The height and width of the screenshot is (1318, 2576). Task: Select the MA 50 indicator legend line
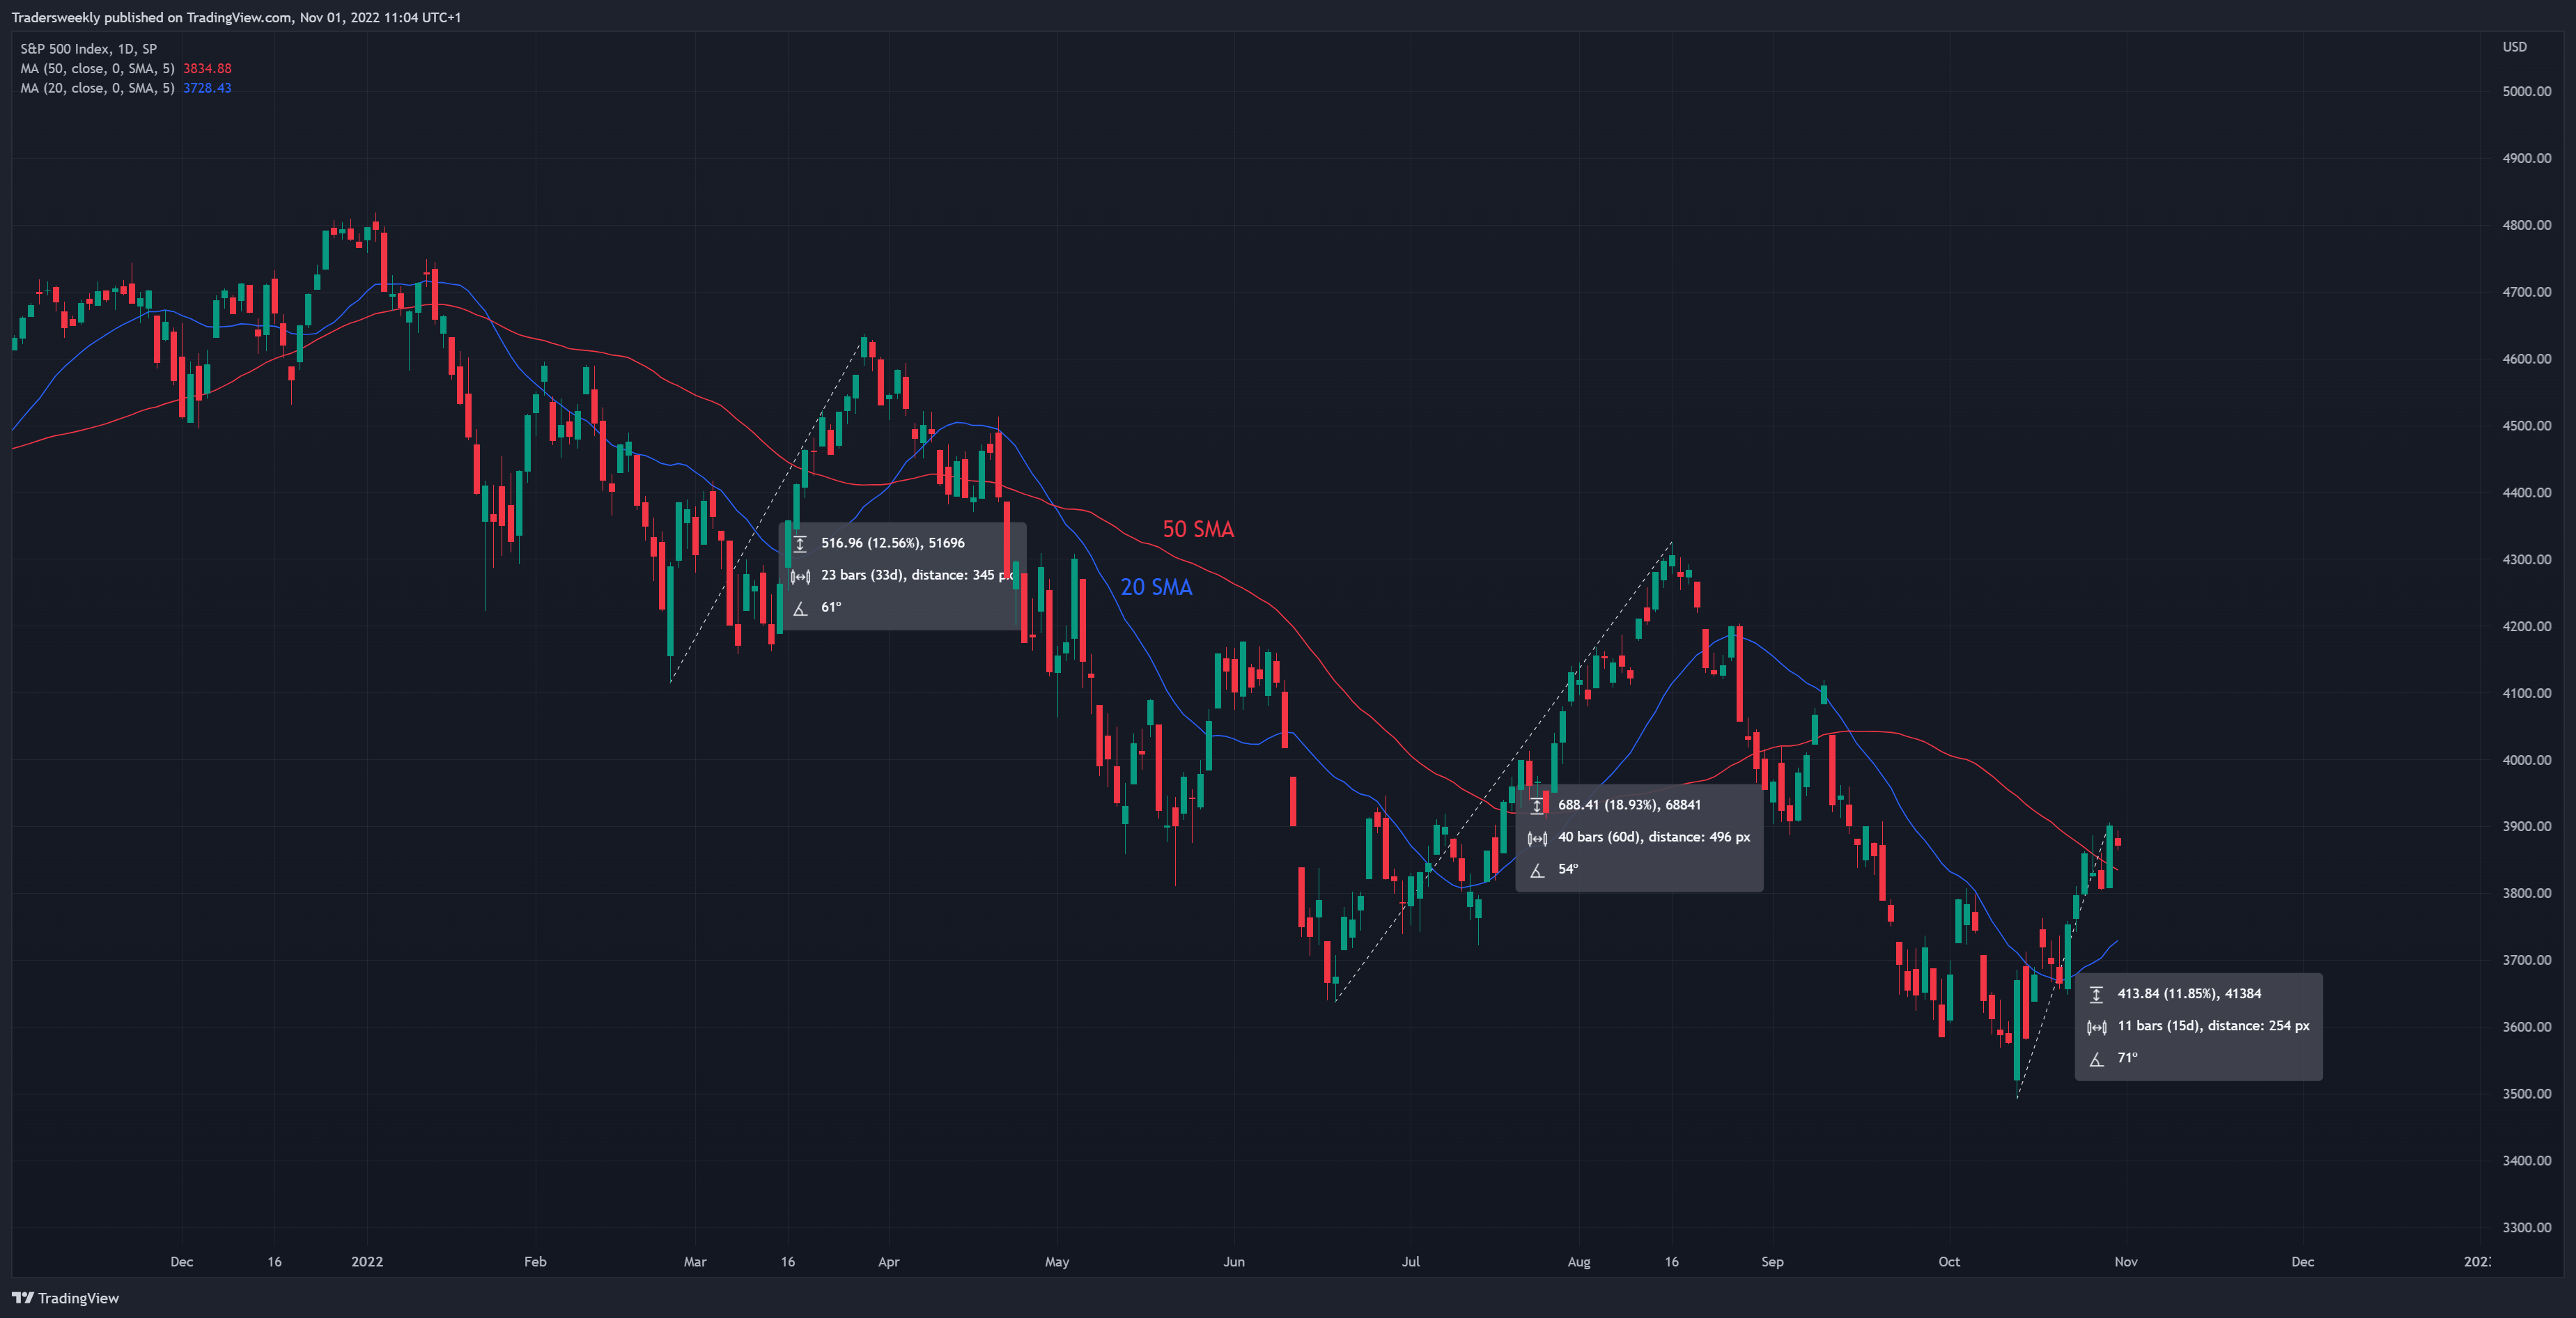point(126,68)
